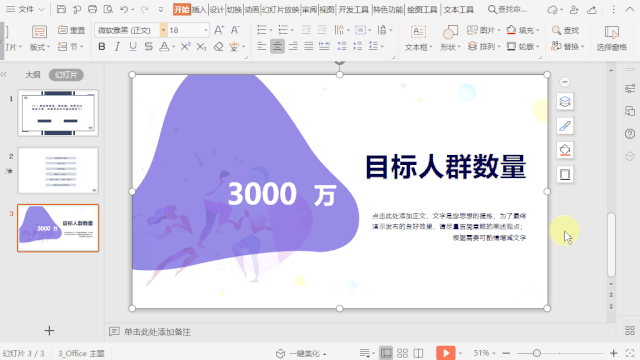Open the 文件 menu dropdown
This screenshot has height=360, width=640.
(x=25, y=9)
